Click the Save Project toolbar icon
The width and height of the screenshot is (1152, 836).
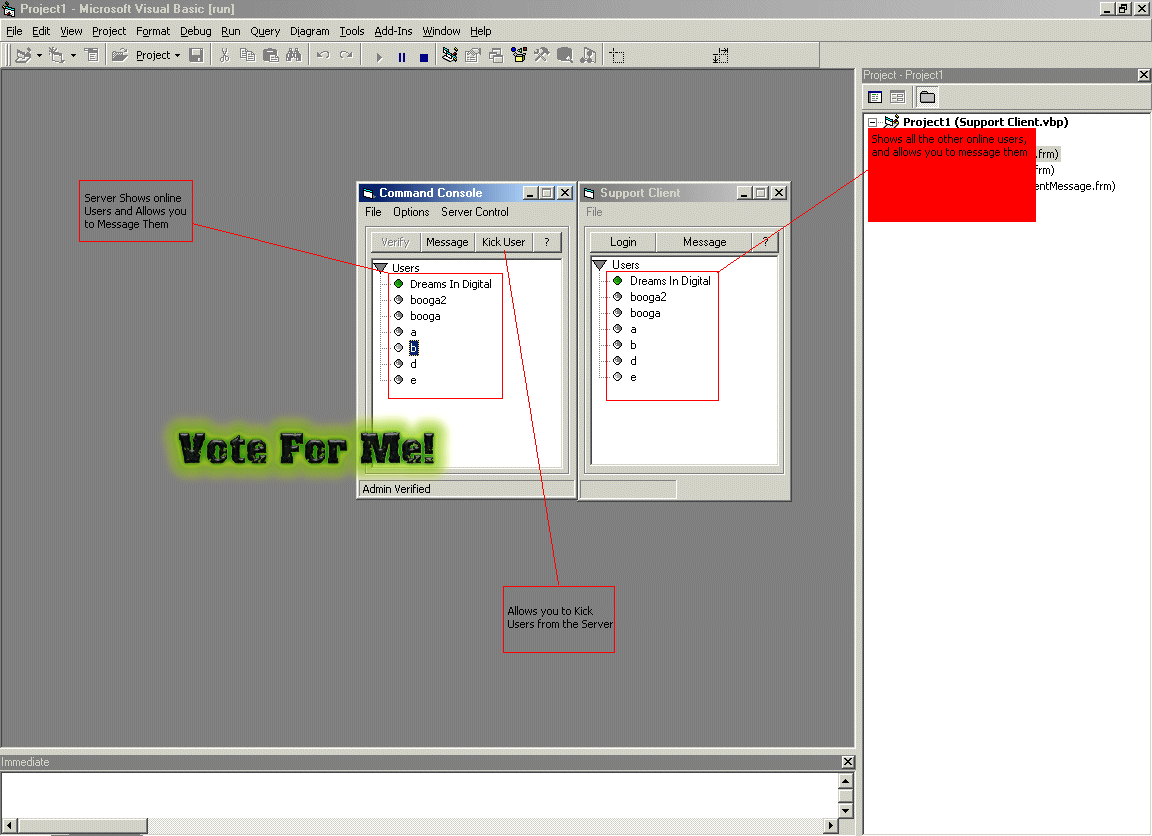[x=197, y=56]
